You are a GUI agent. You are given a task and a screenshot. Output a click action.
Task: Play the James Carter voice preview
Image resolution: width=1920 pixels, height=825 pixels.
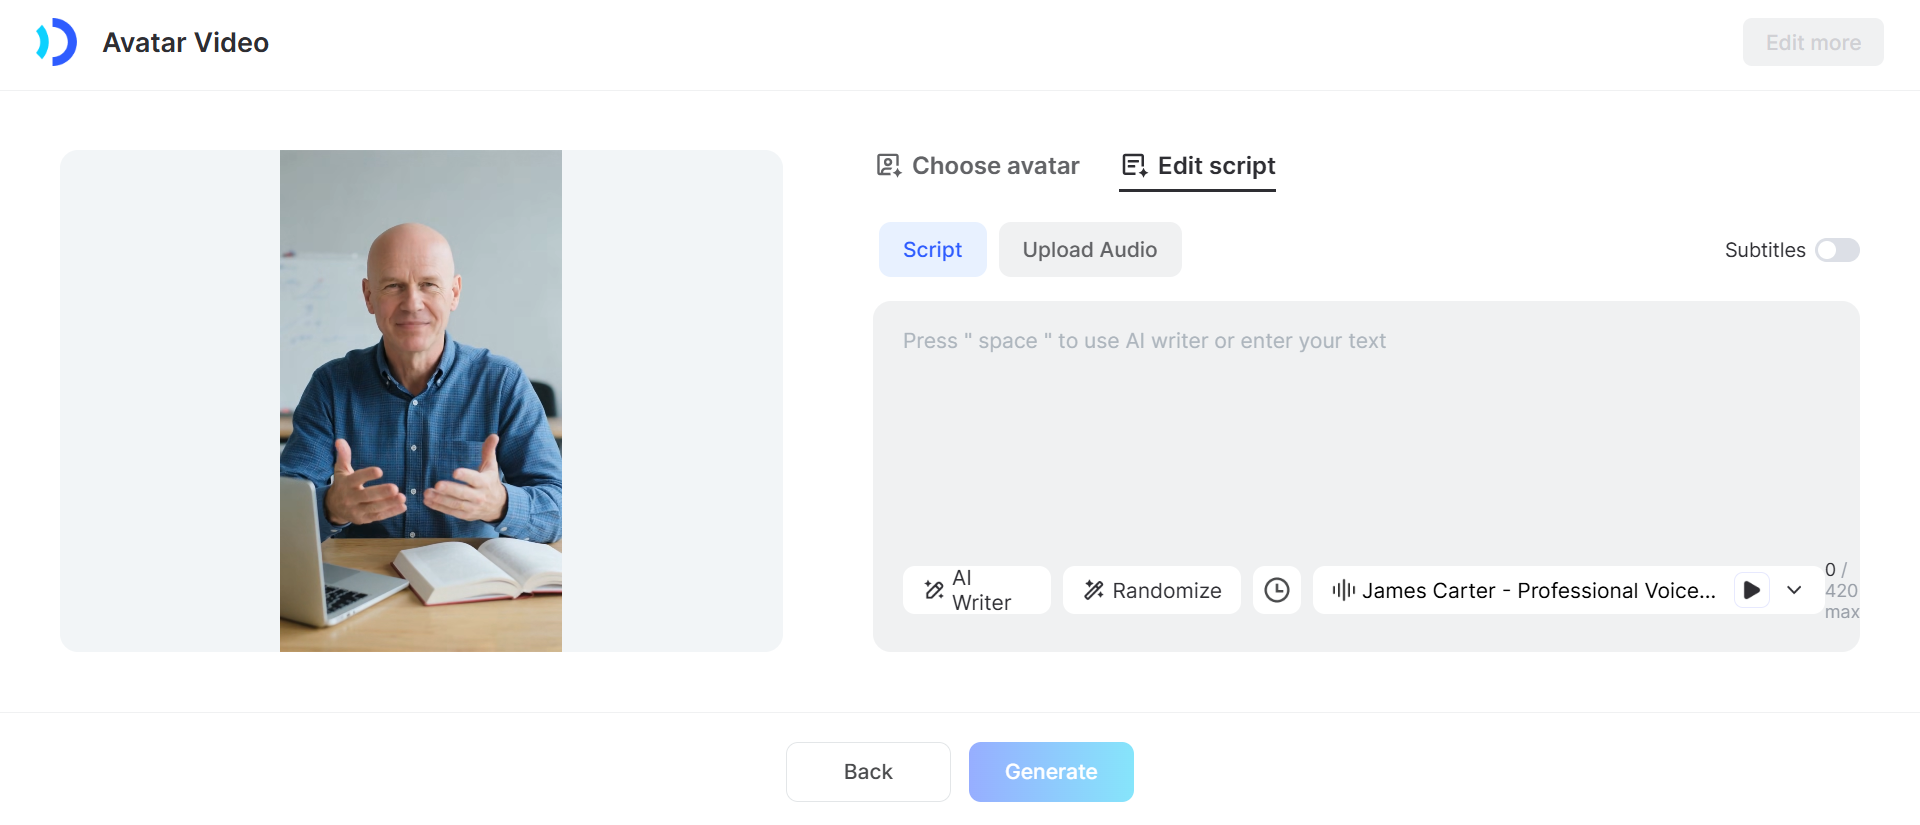1751,590
